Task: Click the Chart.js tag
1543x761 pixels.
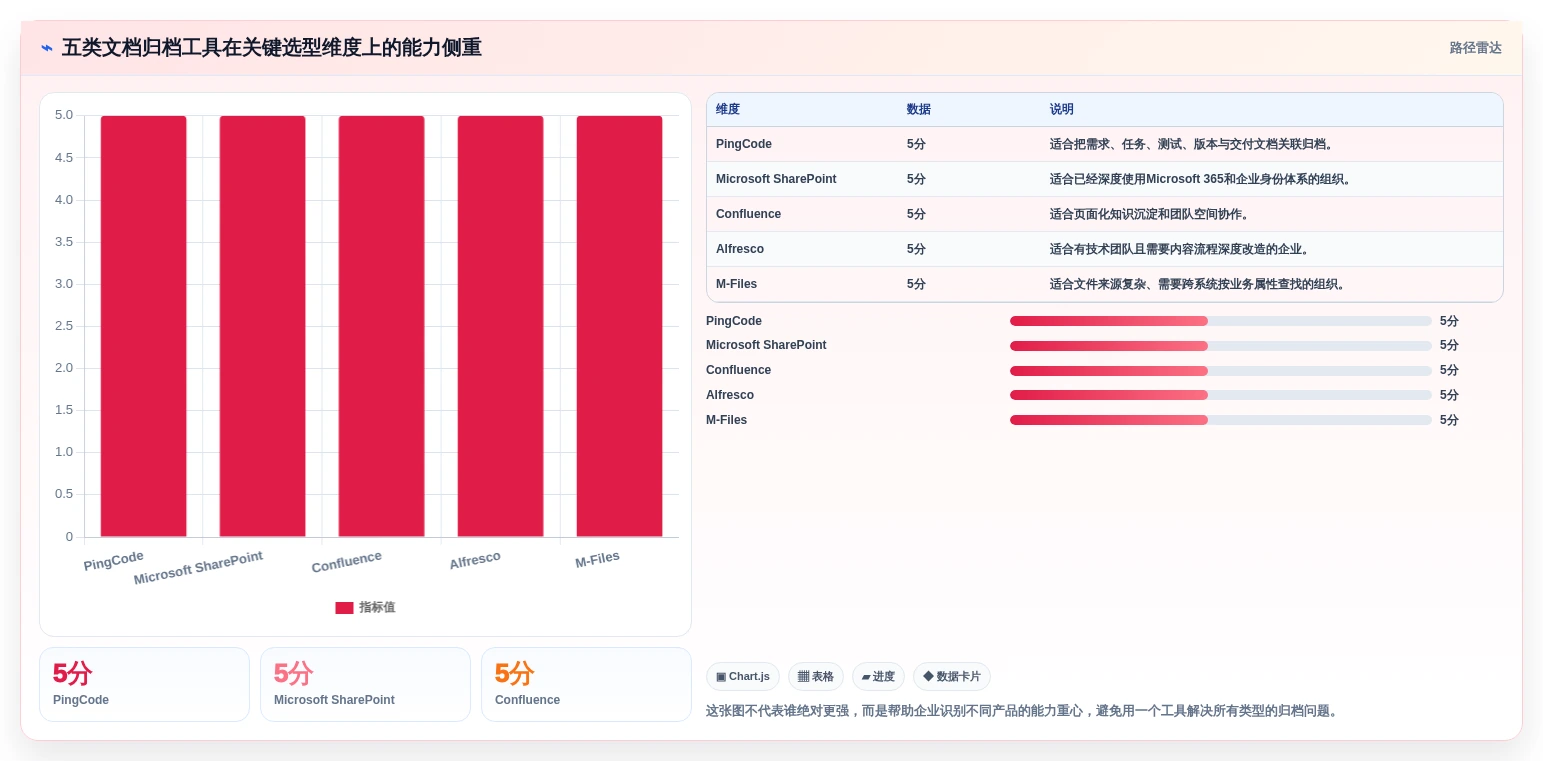Action: click(743, 677)
